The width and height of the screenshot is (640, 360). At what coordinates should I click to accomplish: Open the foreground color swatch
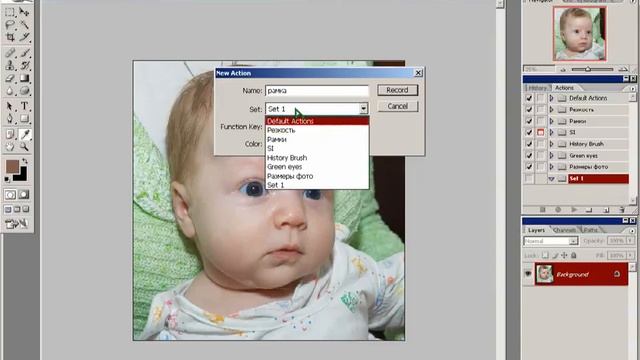coord(12,166)
